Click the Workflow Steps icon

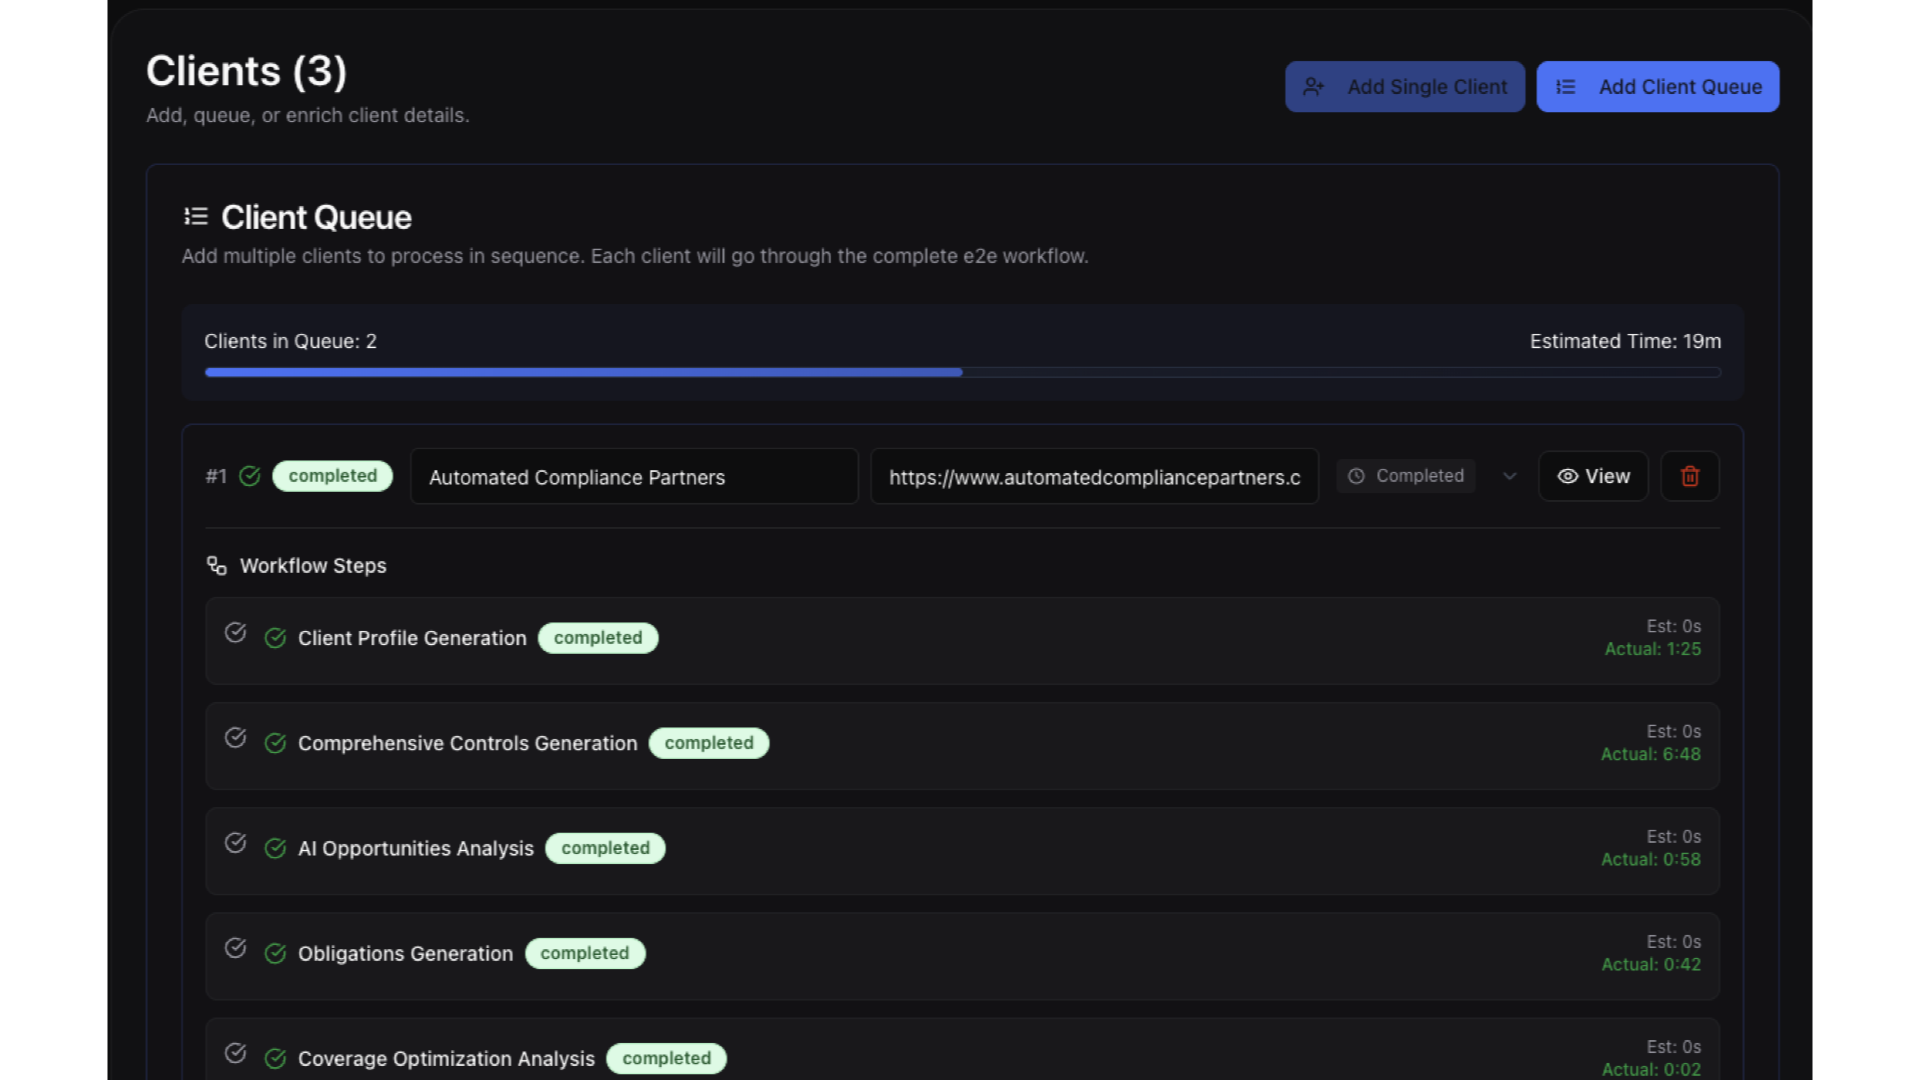tap(216, 566)
